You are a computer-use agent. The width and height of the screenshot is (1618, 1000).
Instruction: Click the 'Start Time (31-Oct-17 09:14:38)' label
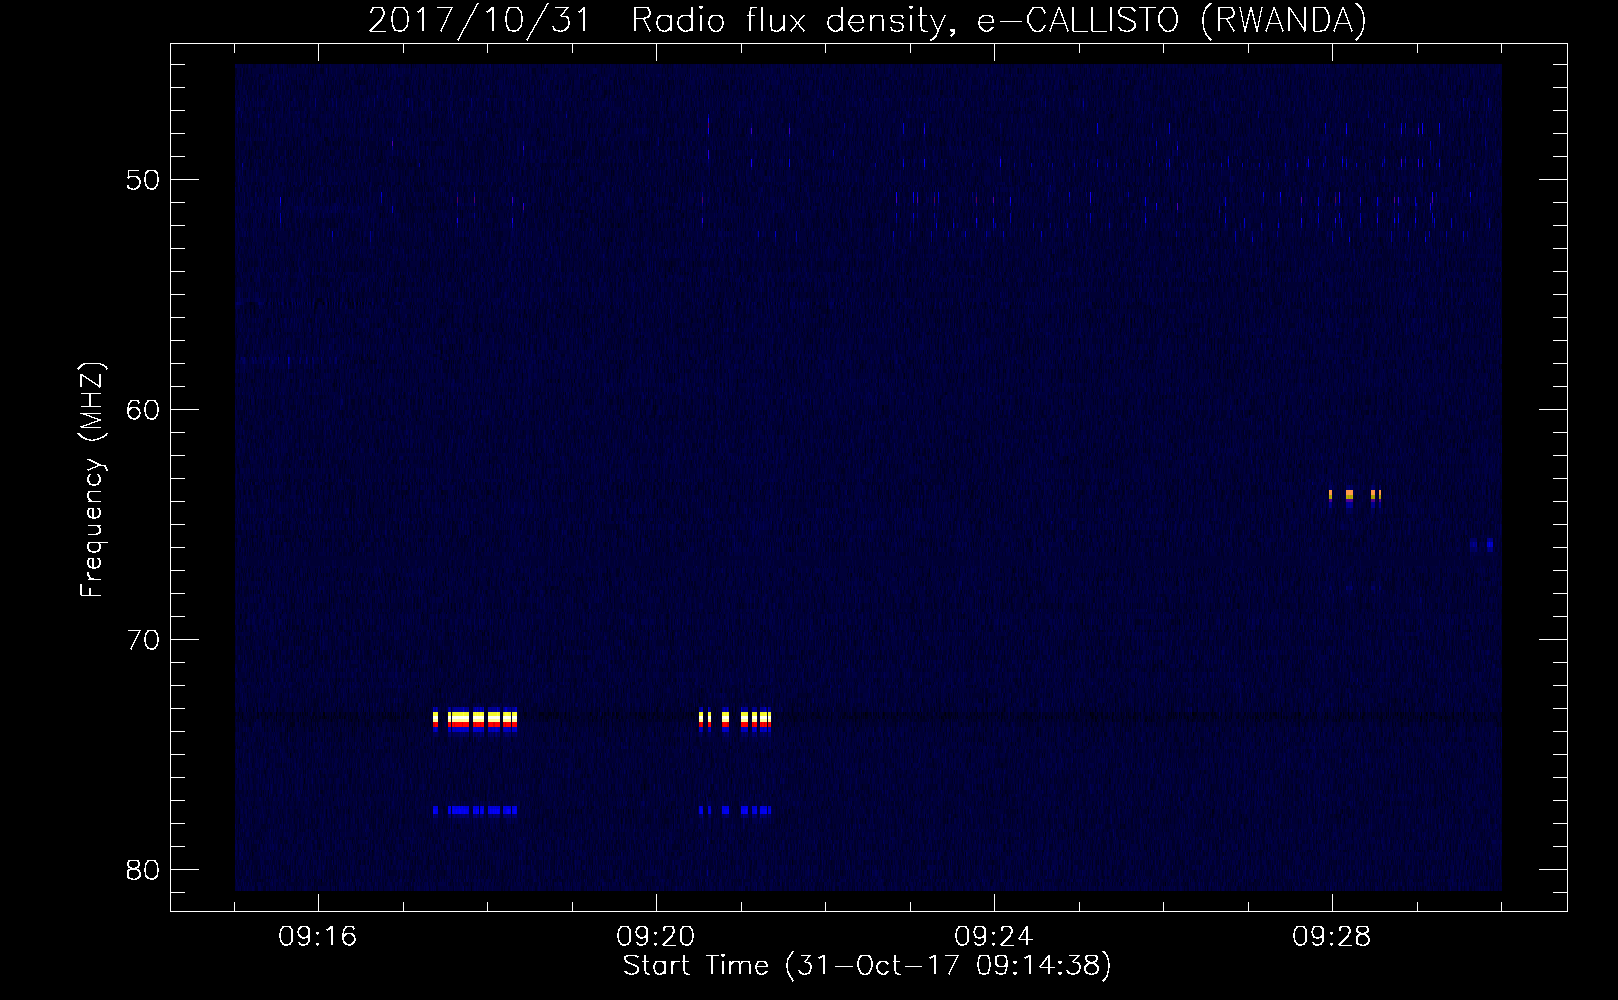(867, 966)
